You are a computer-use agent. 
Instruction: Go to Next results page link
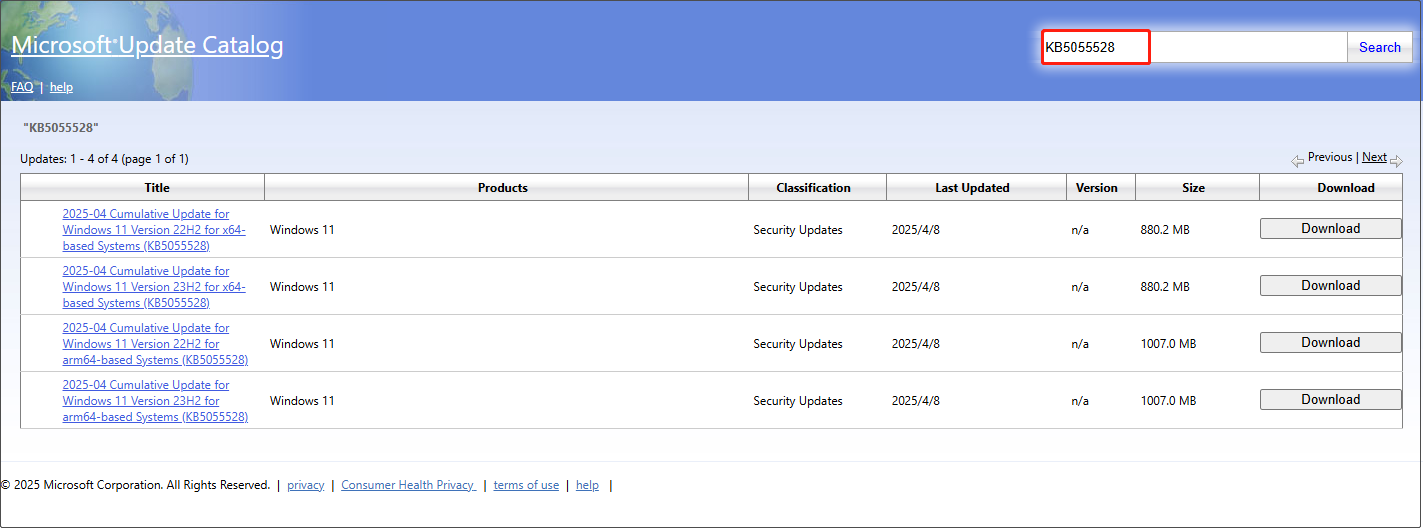[1374, 157]
